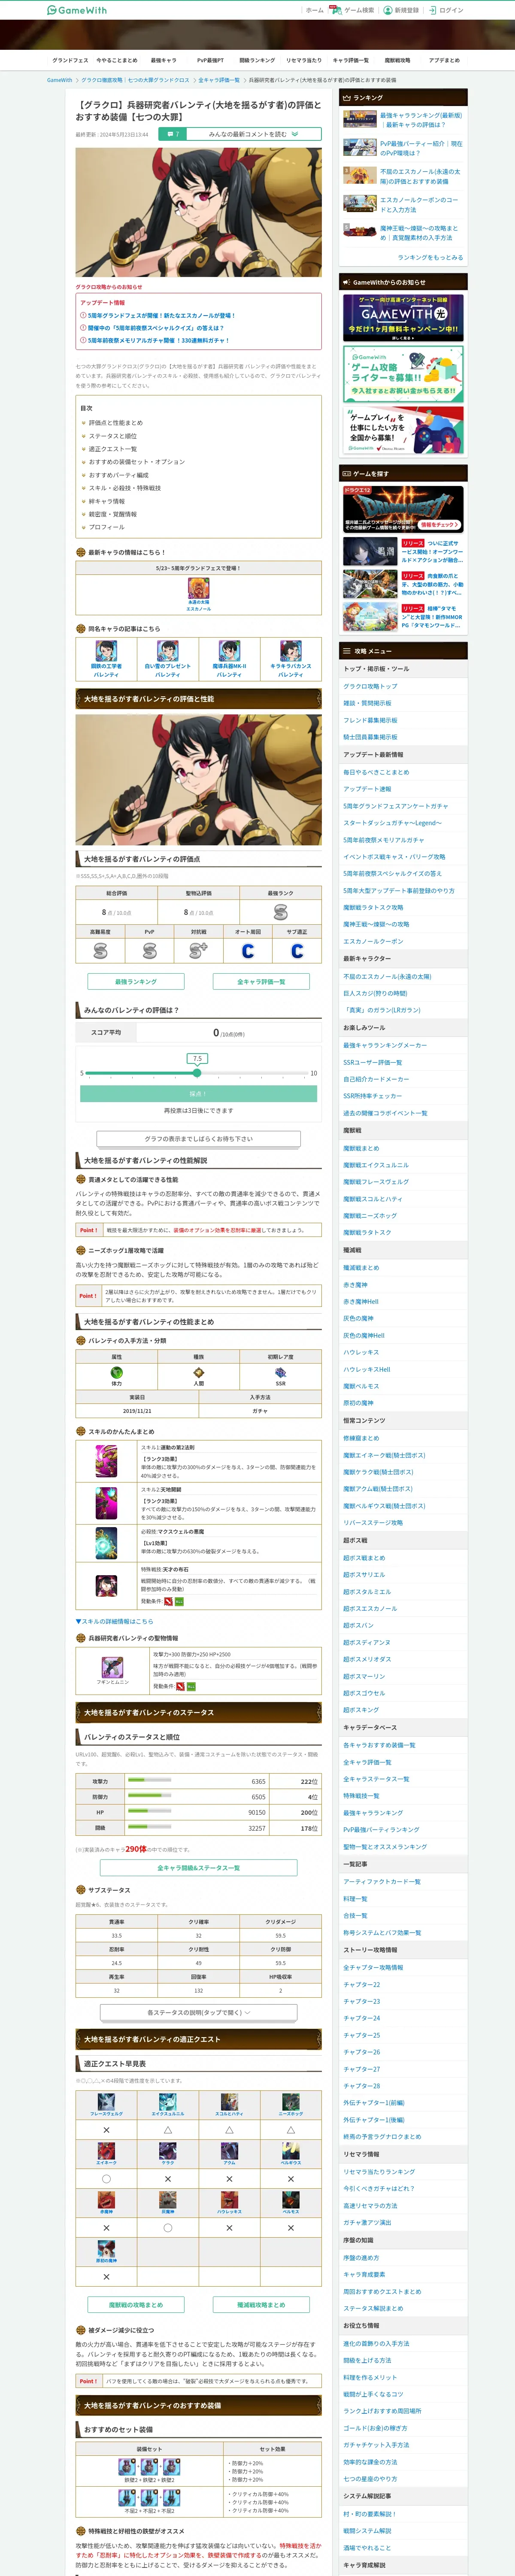Image resolution: width=515 pixels, height=2576 pixels.
Task: Open チャプター22 story guide link
Action: click(x=362, y=1983)
